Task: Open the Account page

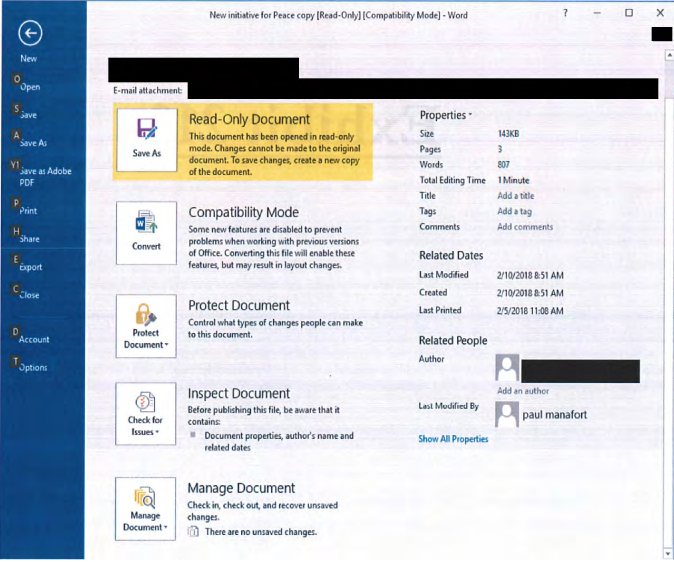Action: 34,339
